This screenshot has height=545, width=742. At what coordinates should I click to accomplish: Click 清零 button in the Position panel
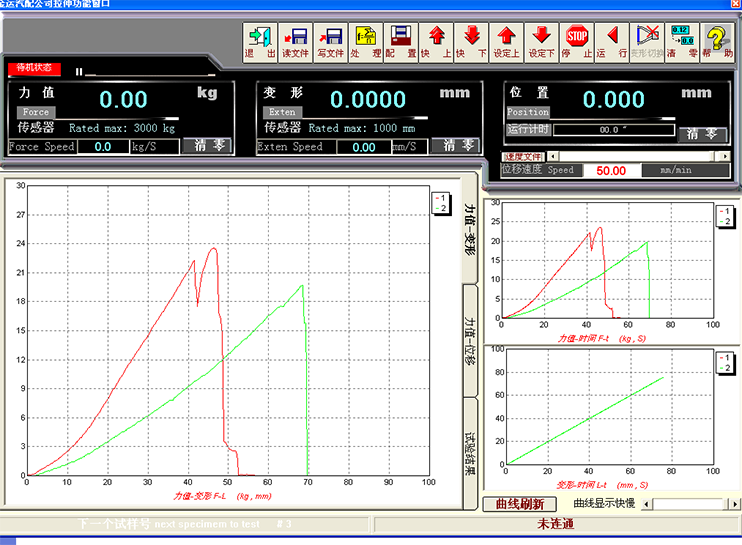click(703, 133)
